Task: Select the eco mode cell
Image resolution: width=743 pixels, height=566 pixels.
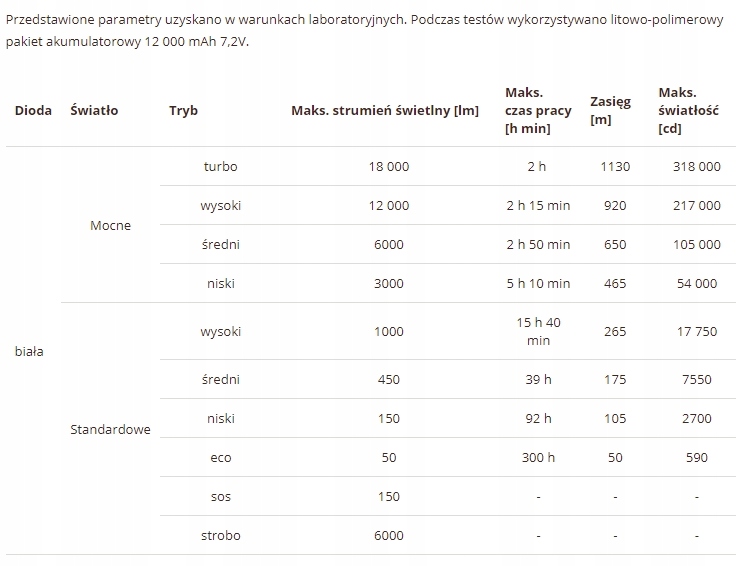Action: coord(220,457)
